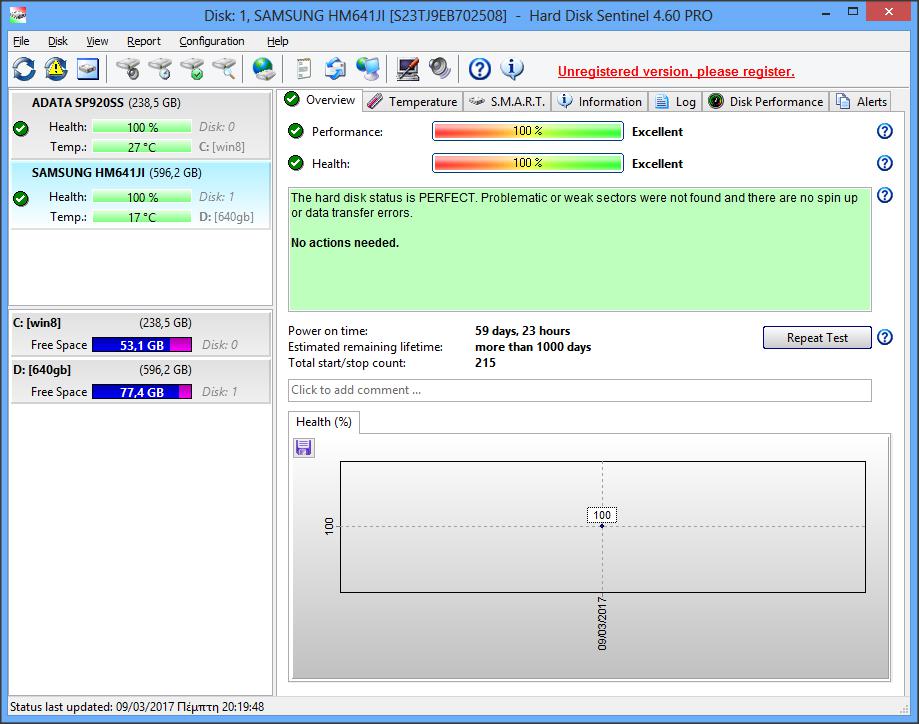Click the monitor-with-pen configuration icon
Screen dimensions: 919x724
coord(408,69)
